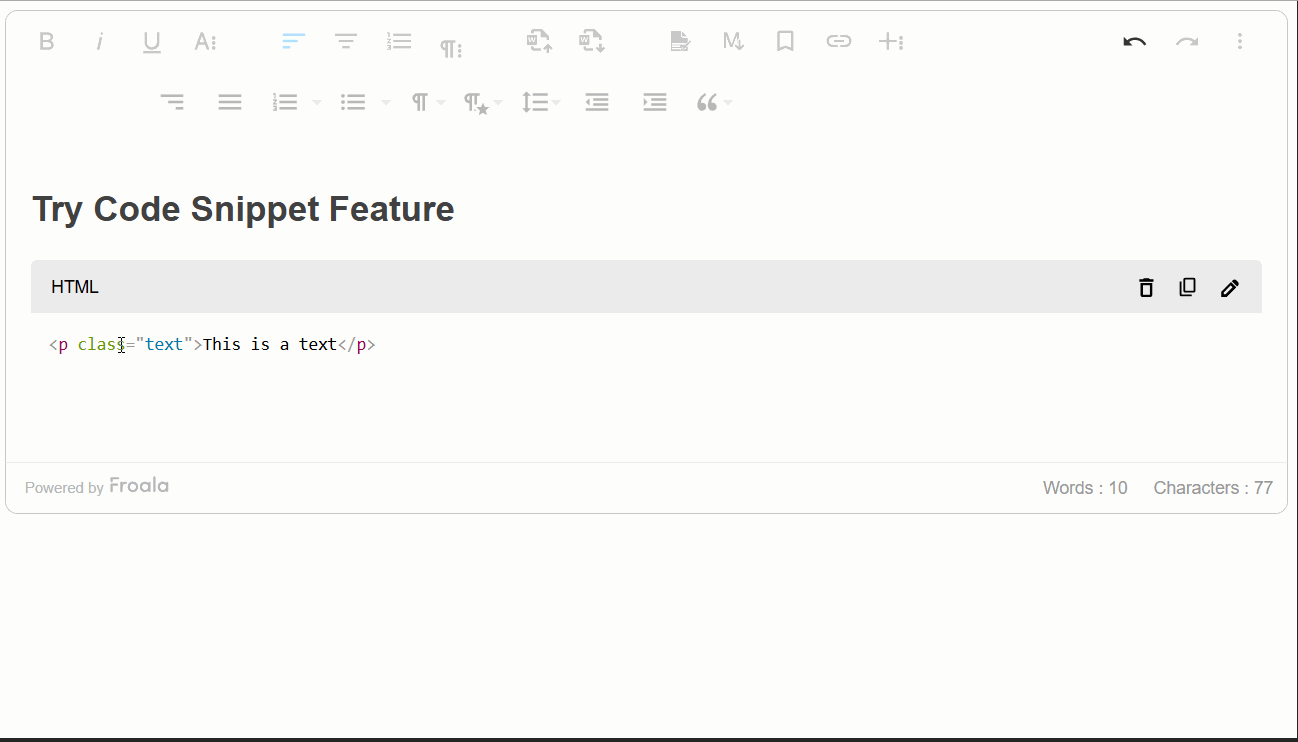
Task: Apply italic formatting
Action: tap(99, 41)
